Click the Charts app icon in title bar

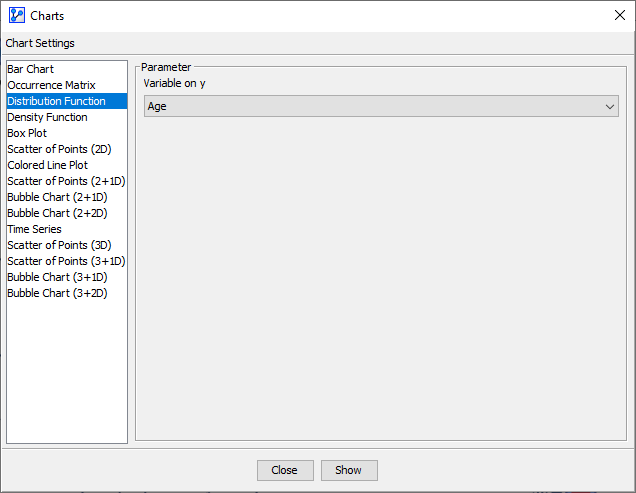point(16,15)
